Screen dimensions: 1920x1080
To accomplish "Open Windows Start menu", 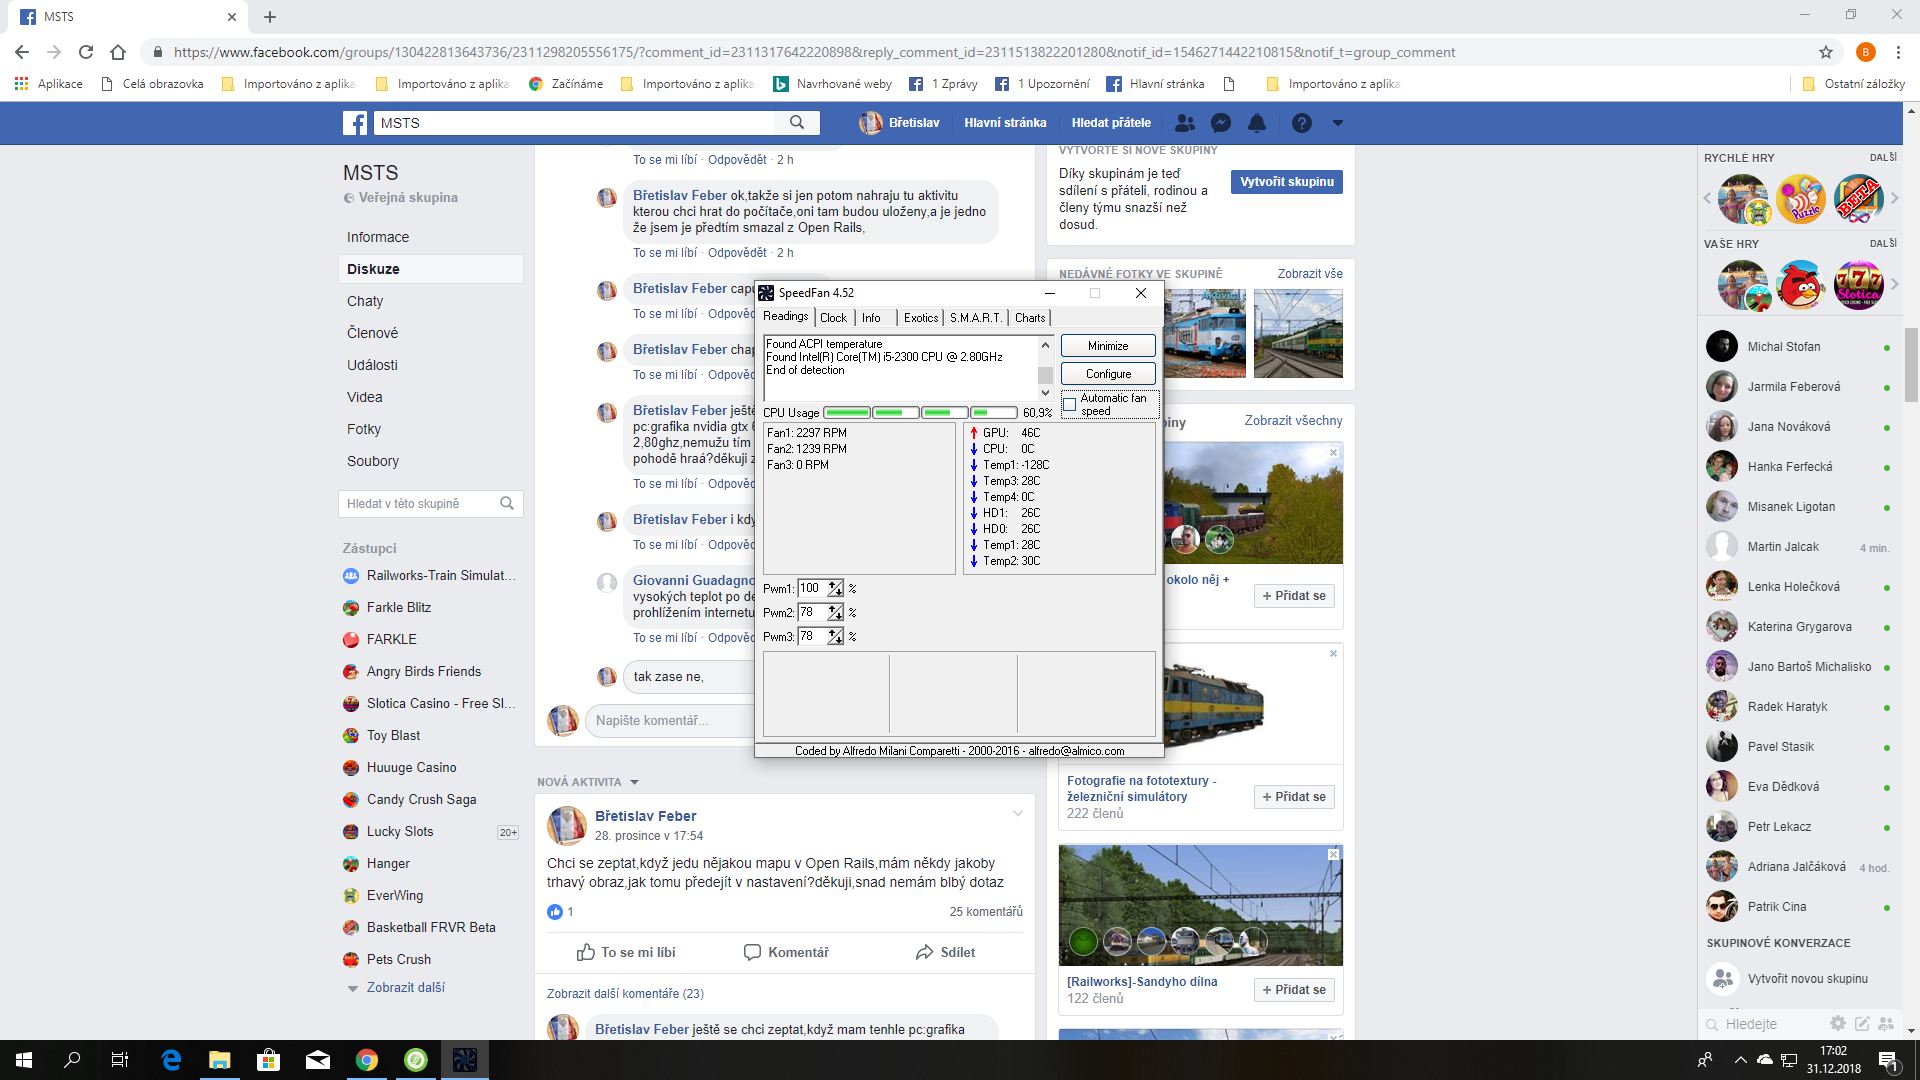I will click(24, 1060).
